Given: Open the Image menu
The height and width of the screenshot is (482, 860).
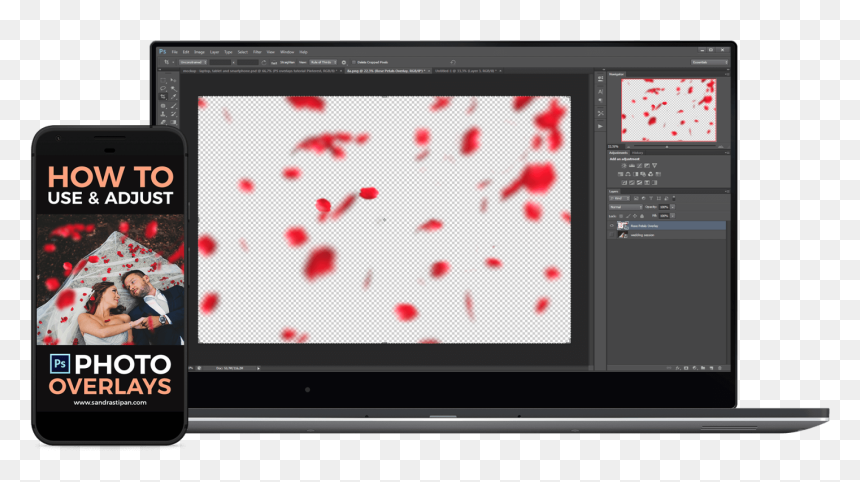Looking at the screenshot, I should click(199, 52).
